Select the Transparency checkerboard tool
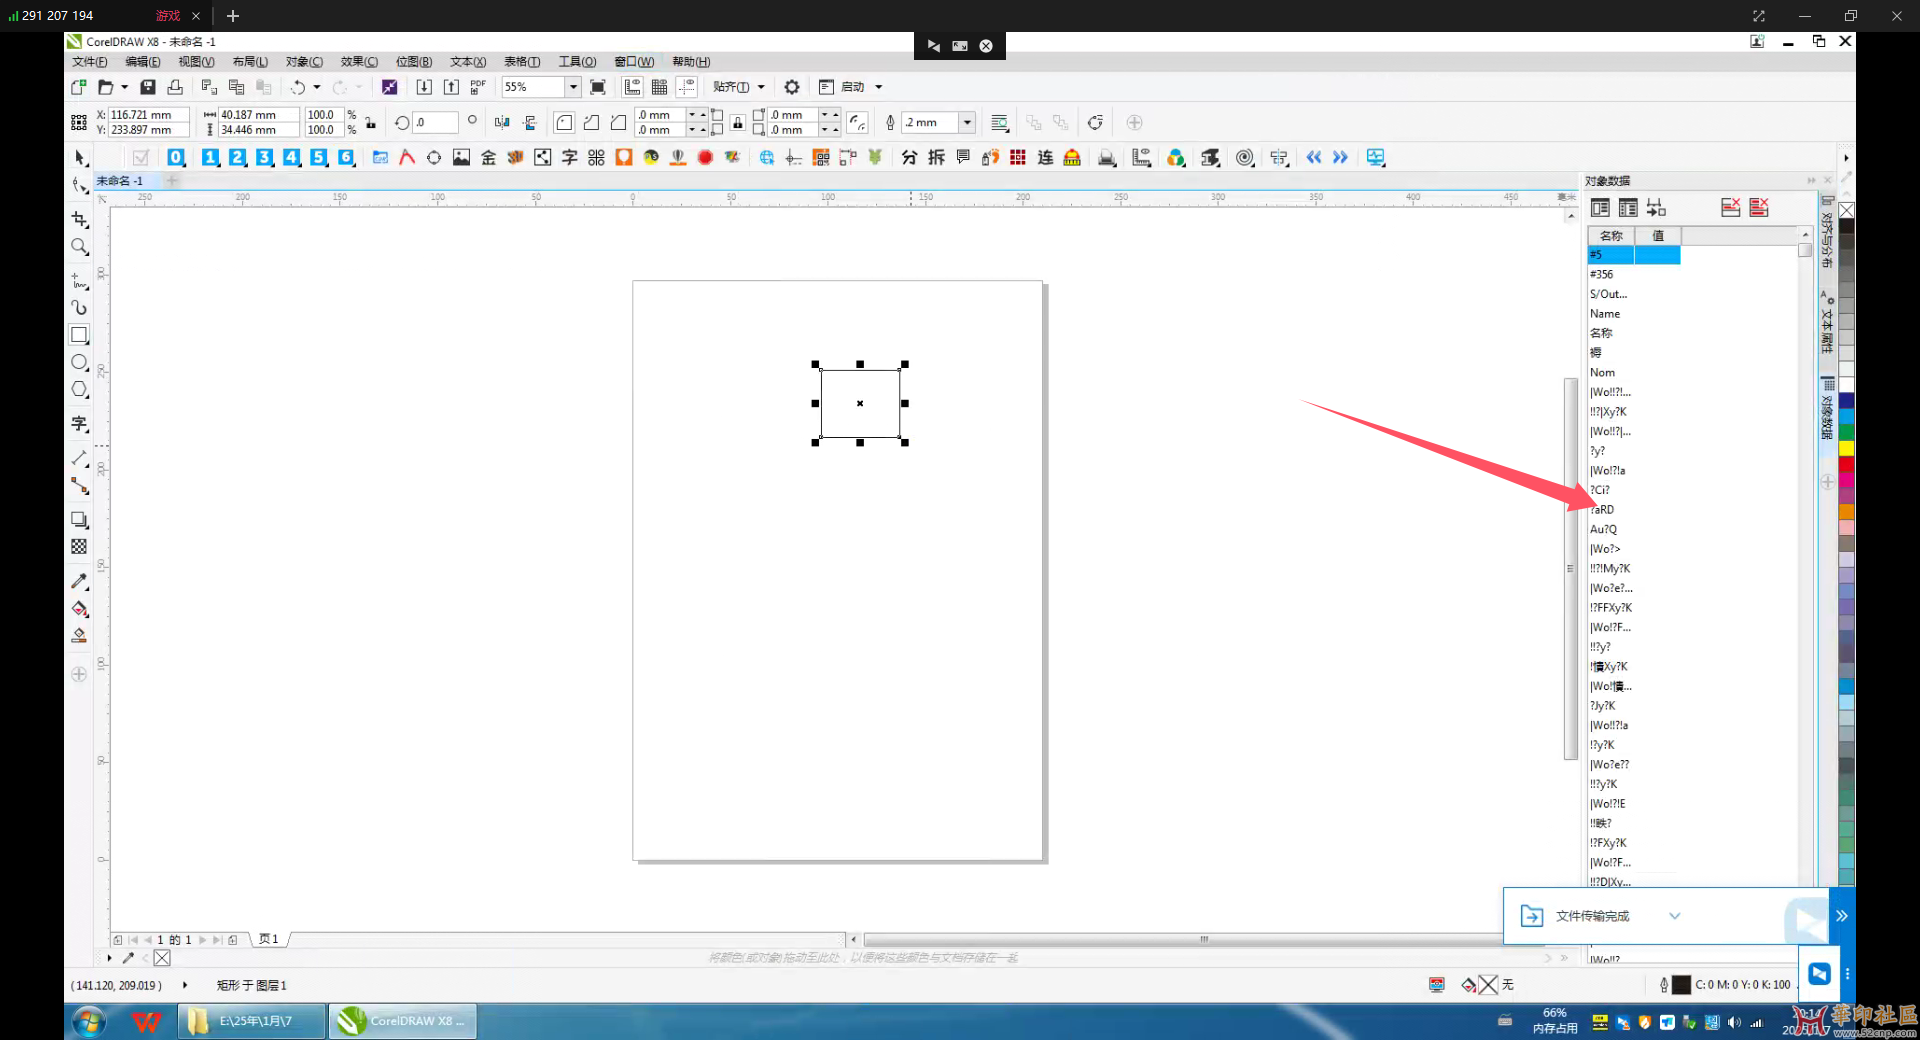The height and width of the screenshot is (1040, 1920). click(x=80, y=547)
